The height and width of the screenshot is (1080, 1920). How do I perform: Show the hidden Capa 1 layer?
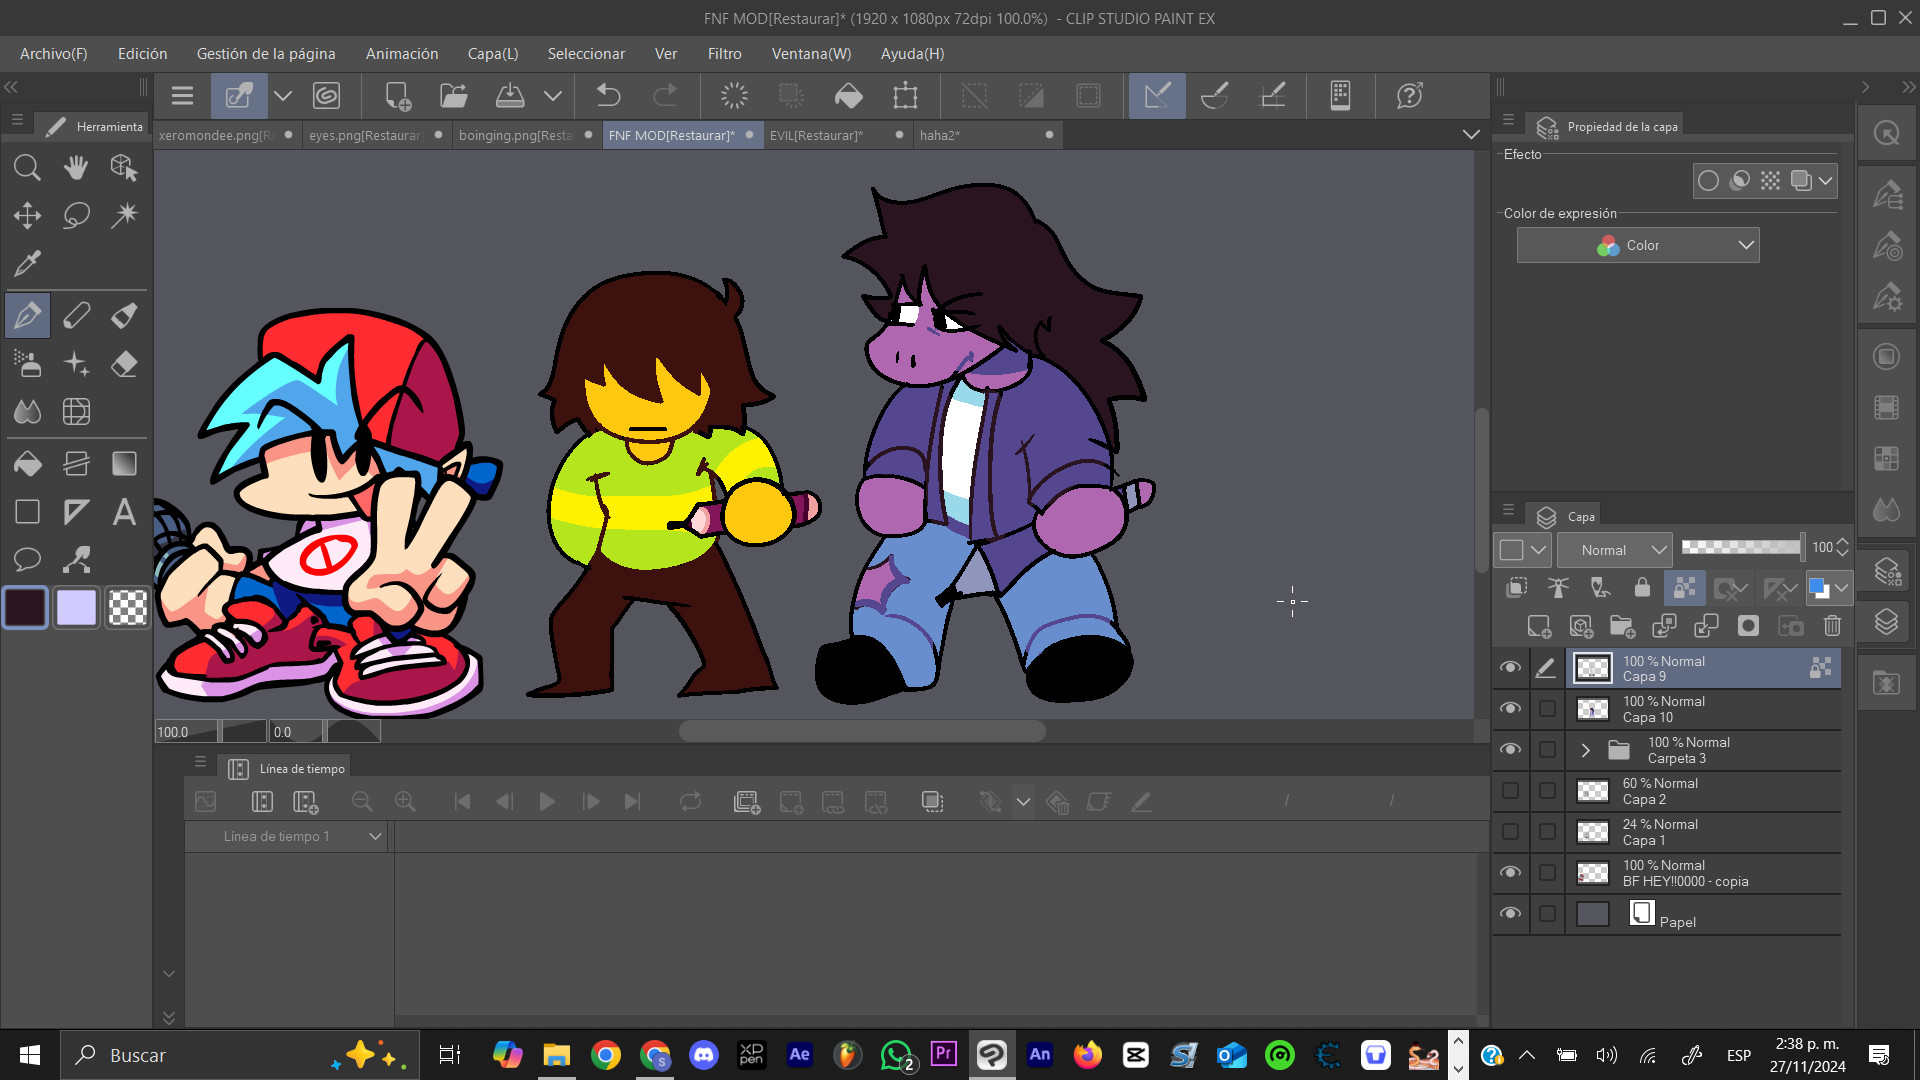click(x=1510, y=832)
